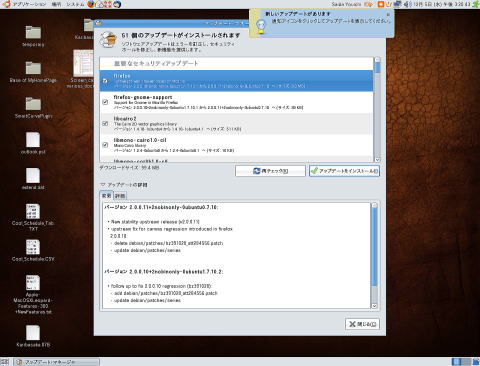Click the yellow crown tray icon
Screen dimensions: 480x366
tap(389, 4)
